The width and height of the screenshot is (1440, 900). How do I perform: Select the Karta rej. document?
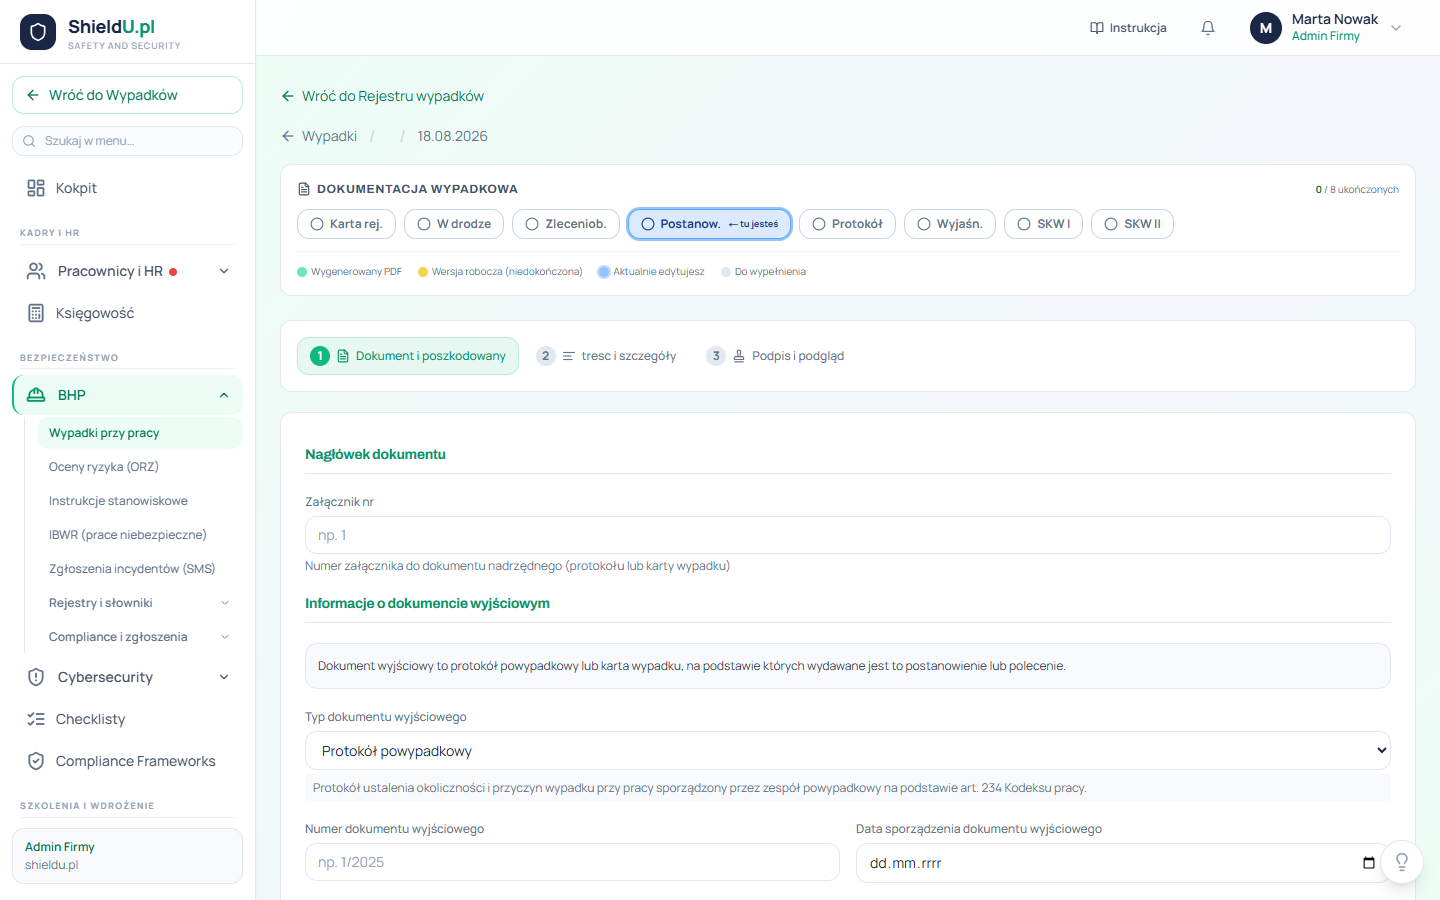pyautogui.click(x=347, y=224)
